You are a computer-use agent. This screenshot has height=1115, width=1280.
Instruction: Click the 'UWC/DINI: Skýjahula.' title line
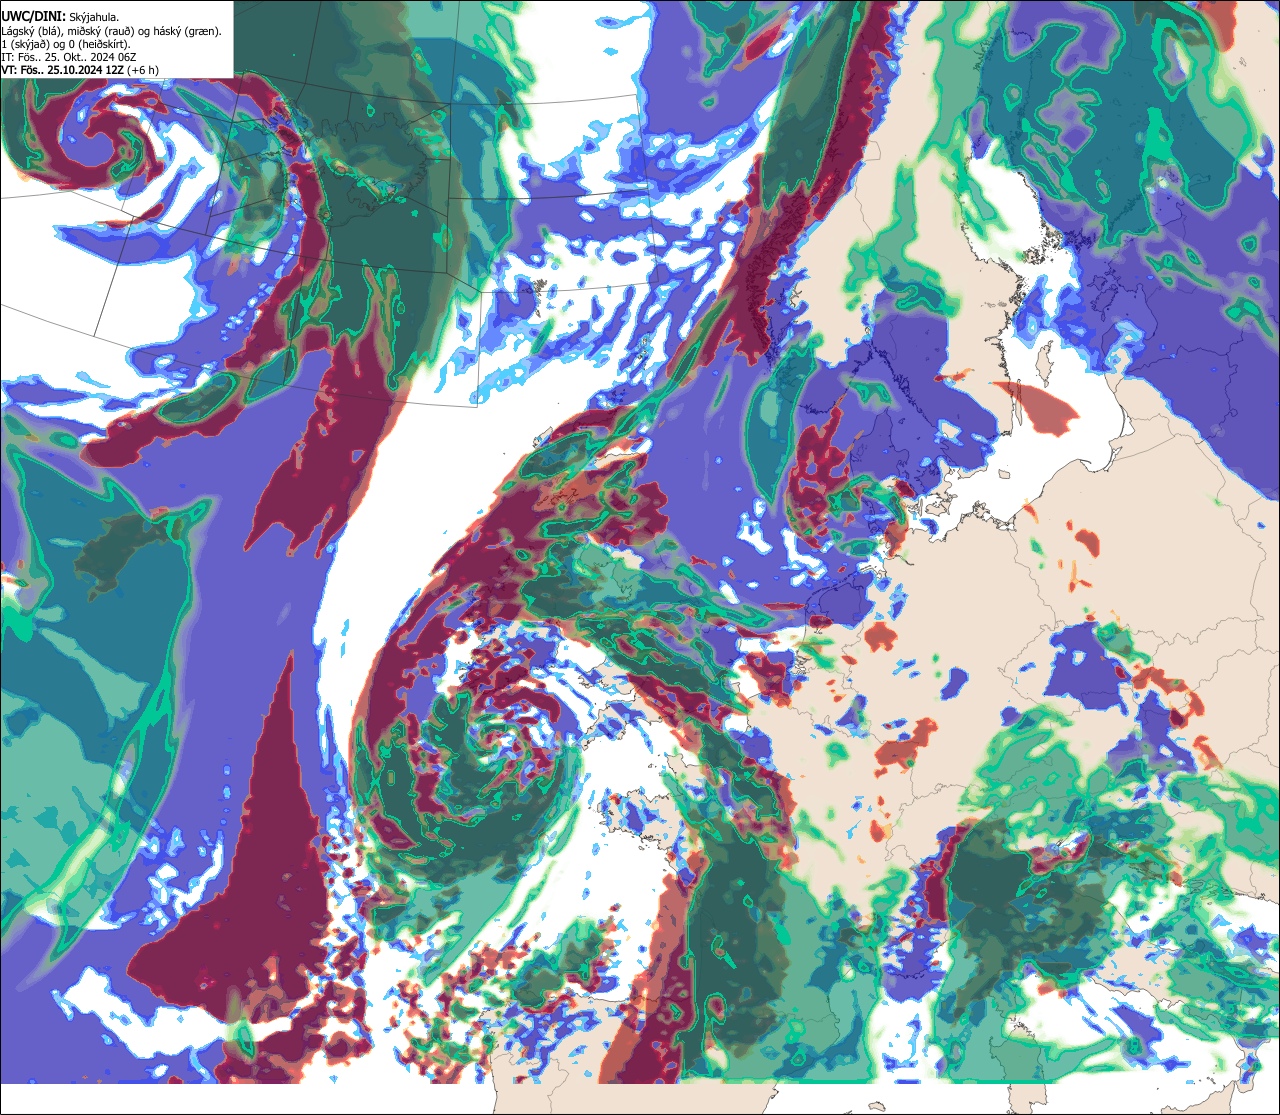(x=61, y=16)
